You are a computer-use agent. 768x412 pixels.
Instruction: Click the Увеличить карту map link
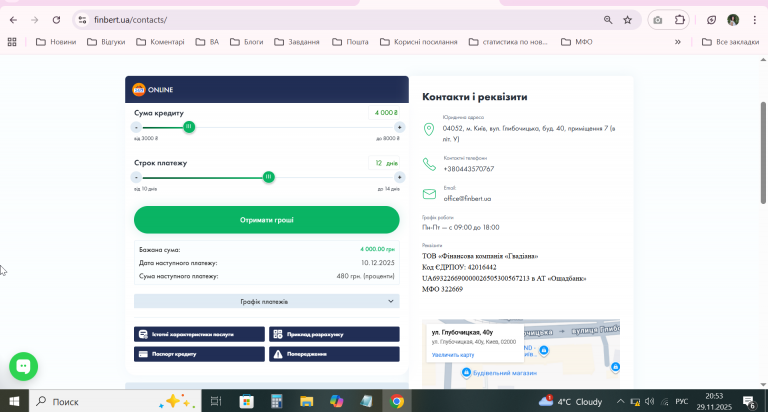point(453,355)
